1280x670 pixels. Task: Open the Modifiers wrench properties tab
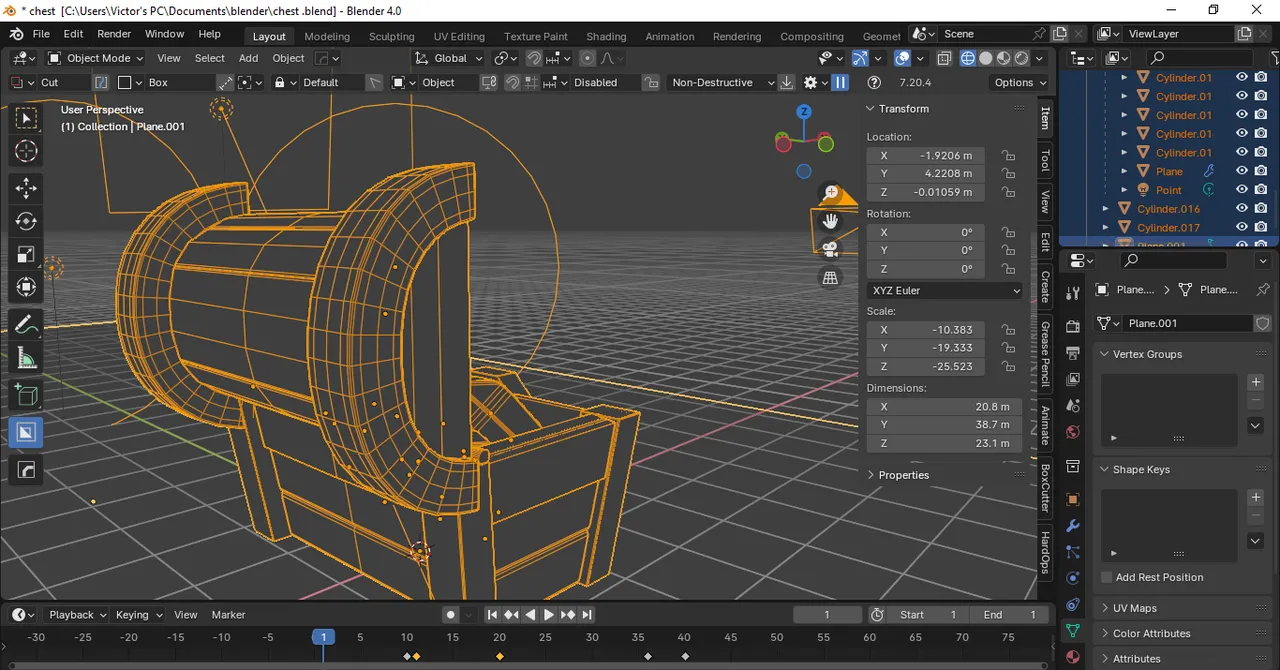(1073, 526)
